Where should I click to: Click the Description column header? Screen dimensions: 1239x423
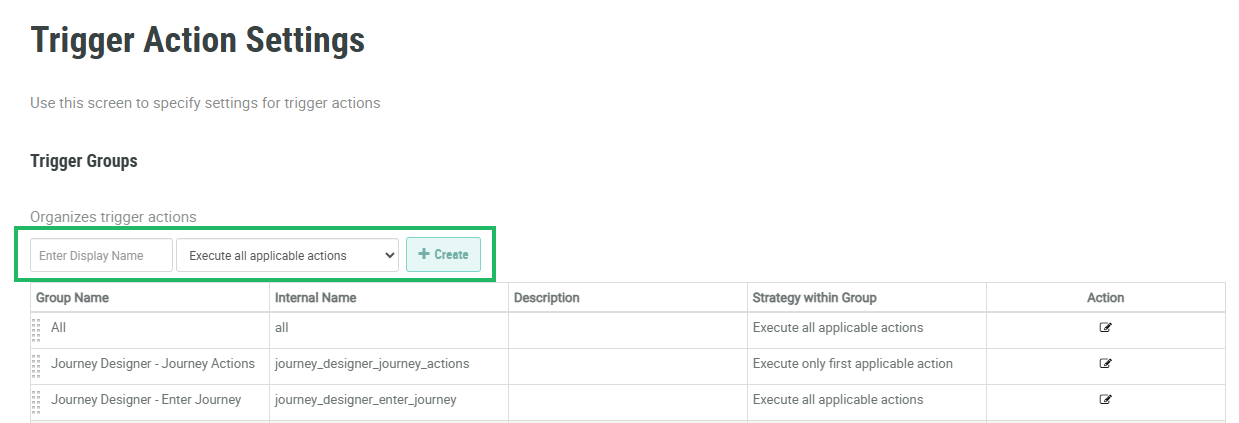click(546, 298)
